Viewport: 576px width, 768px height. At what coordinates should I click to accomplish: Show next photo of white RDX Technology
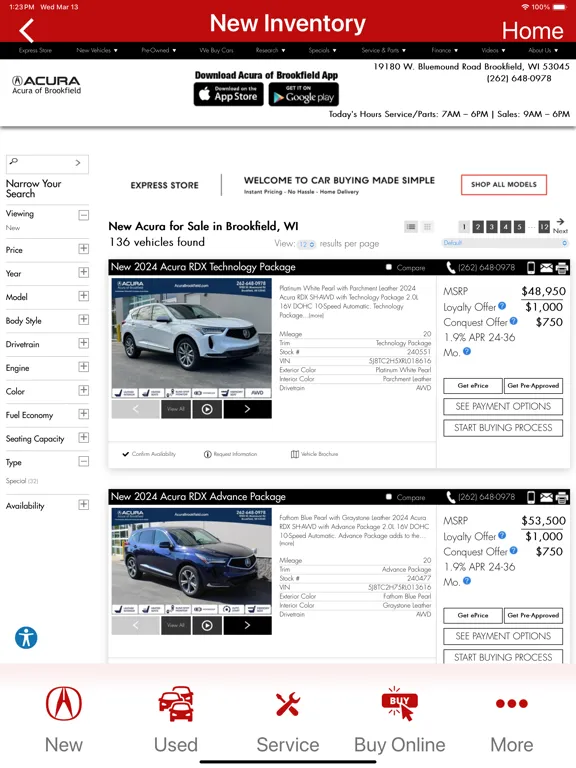247,409
